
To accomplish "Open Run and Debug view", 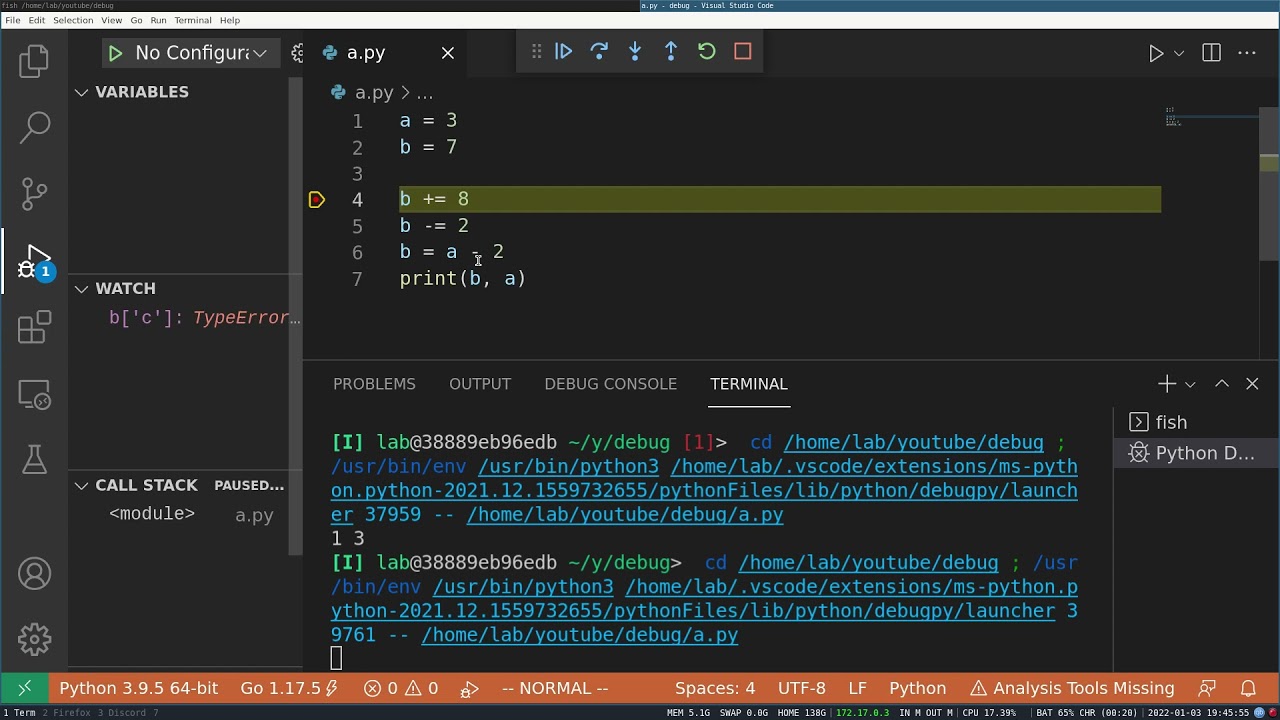I will pos(34,262).
